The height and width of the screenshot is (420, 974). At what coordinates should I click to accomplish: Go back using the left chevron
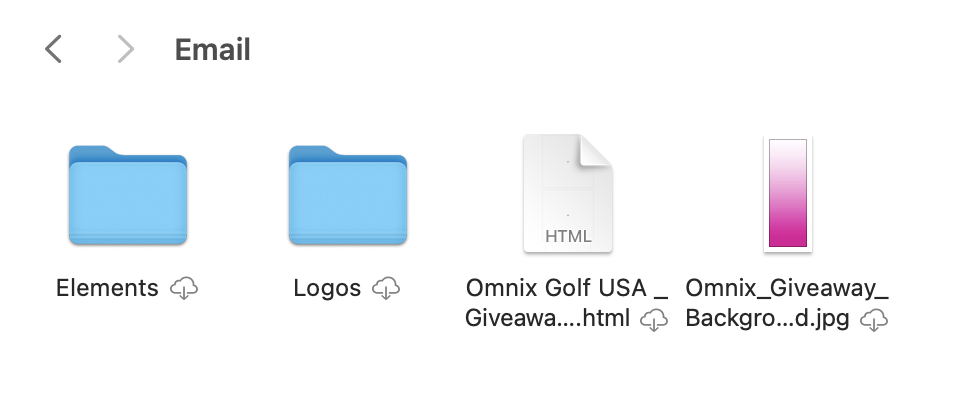[53, 49]
